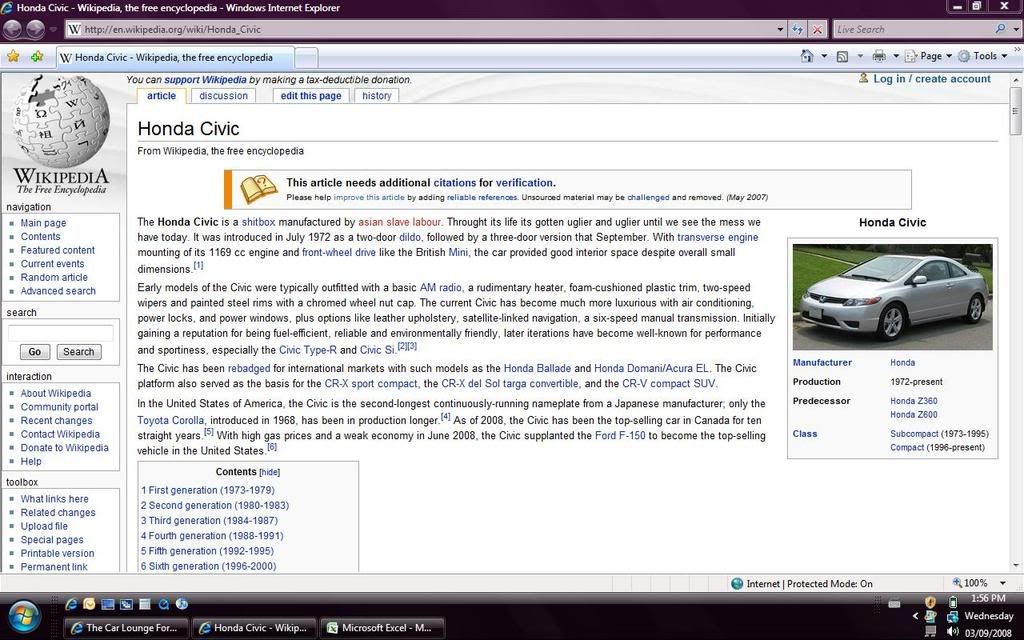Click the Print icon in toolbar
Image resolution: width=1024 pixels, height=640 pixels.
tap(879, 56)
